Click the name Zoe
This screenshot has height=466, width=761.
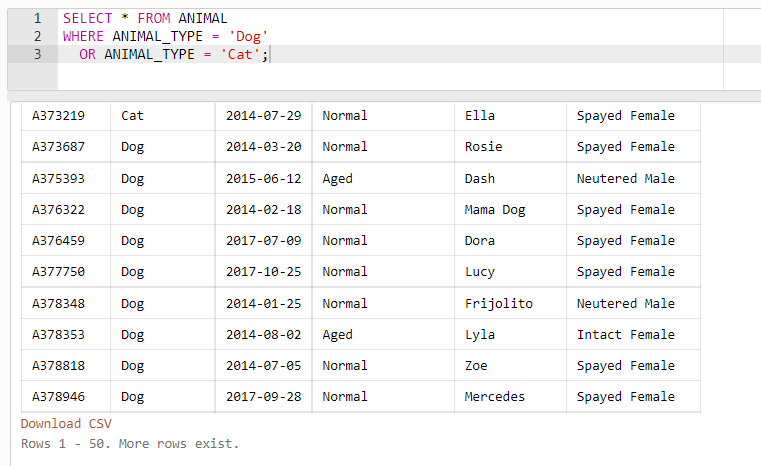[476, 366]
